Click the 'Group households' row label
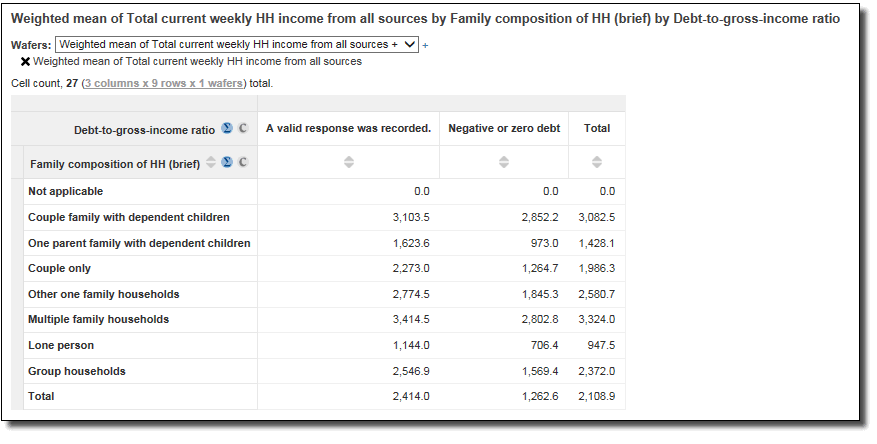This screenshot has width=877, height=444. pyautogui.click(x=77, y=371)
